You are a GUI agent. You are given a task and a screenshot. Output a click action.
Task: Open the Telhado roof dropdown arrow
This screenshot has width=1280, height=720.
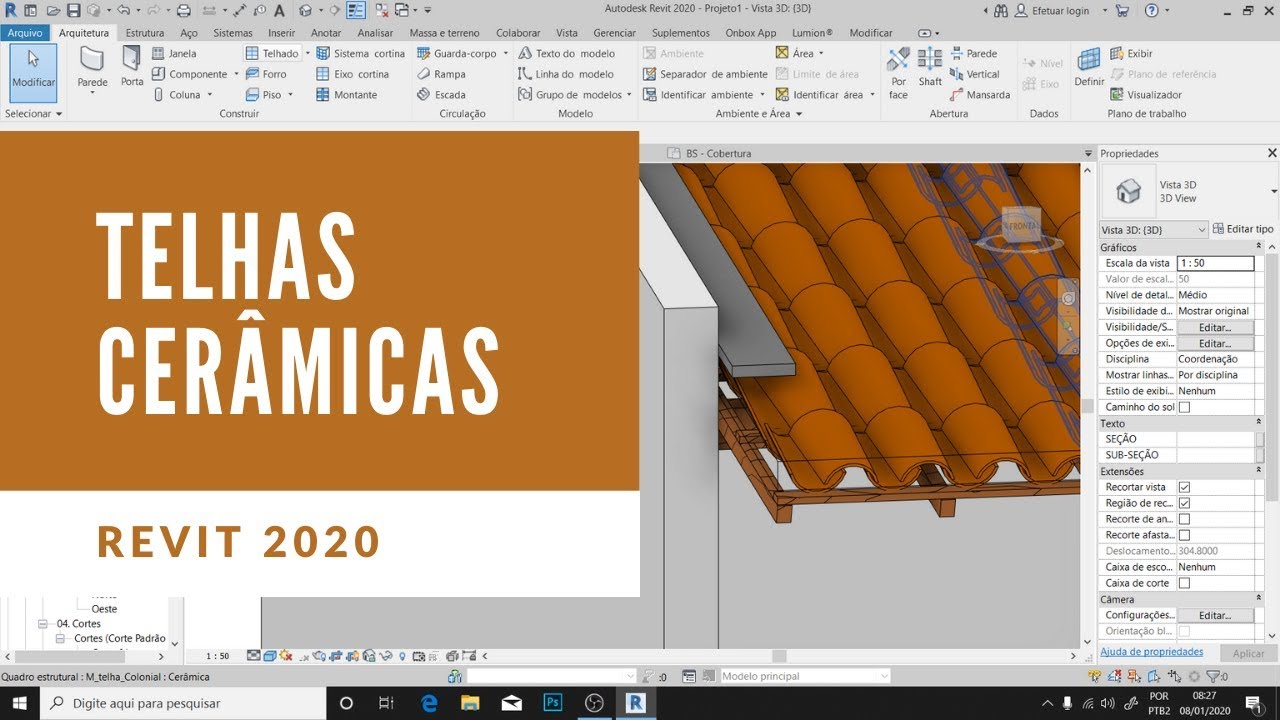click(306, 53)
